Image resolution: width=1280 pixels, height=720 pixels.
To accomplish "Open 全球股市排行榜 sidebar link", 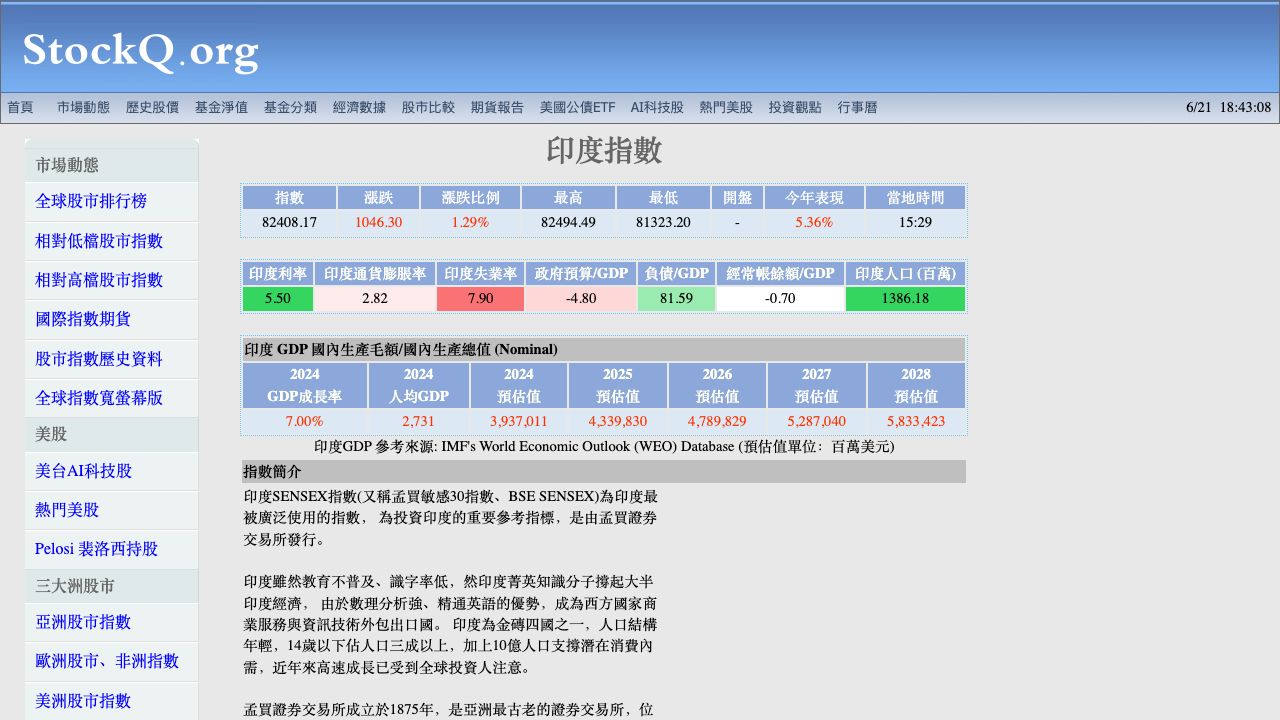I will [x=91, y=202].
